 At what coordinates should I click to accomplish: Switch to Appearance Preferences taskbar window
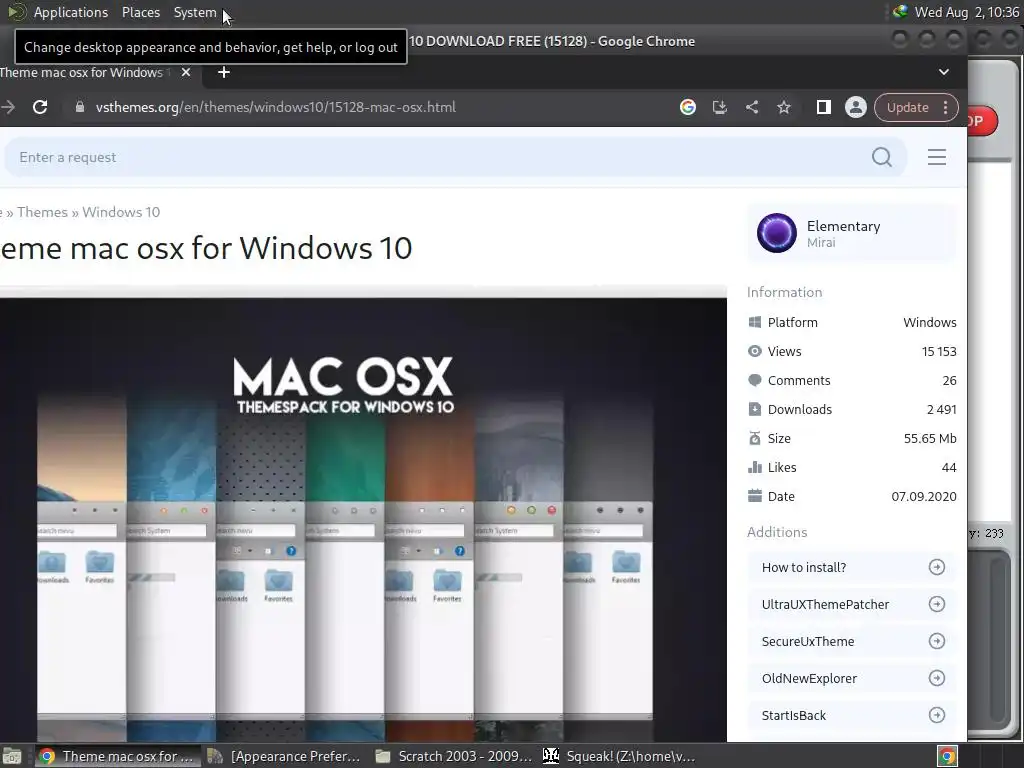(x=285, y=756)
